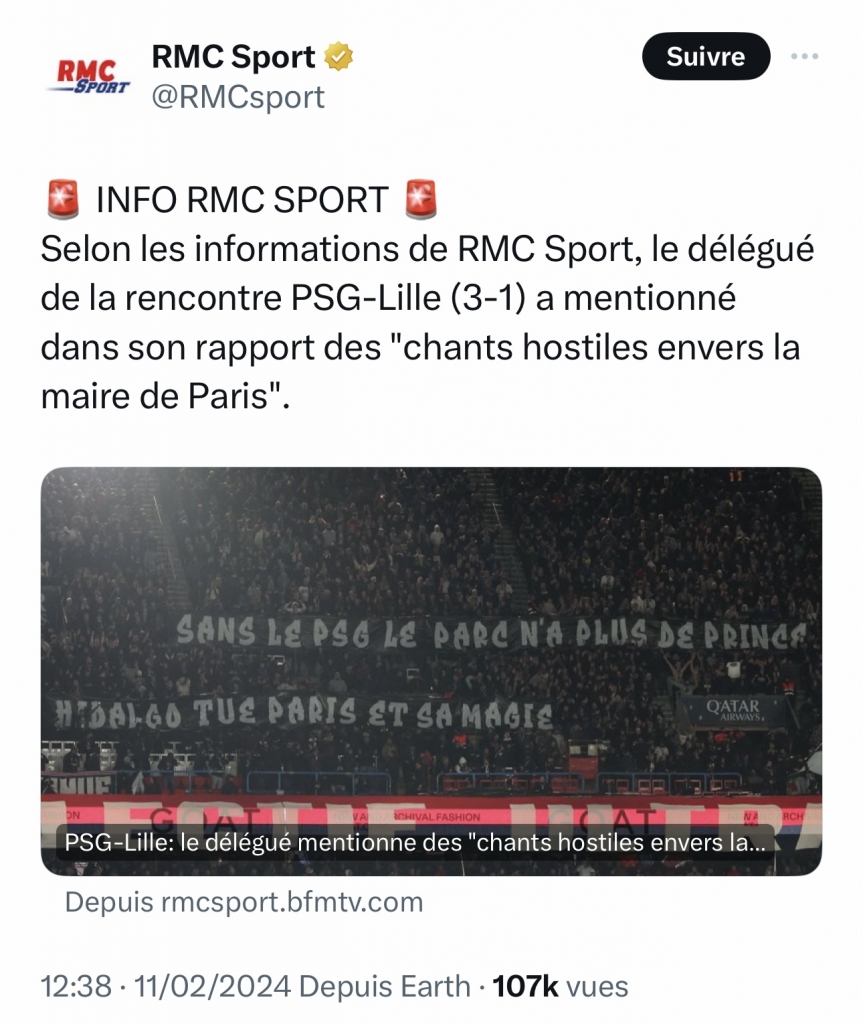
Task: Click the PSG-Lille article headline caption
Action: point(415,842)
